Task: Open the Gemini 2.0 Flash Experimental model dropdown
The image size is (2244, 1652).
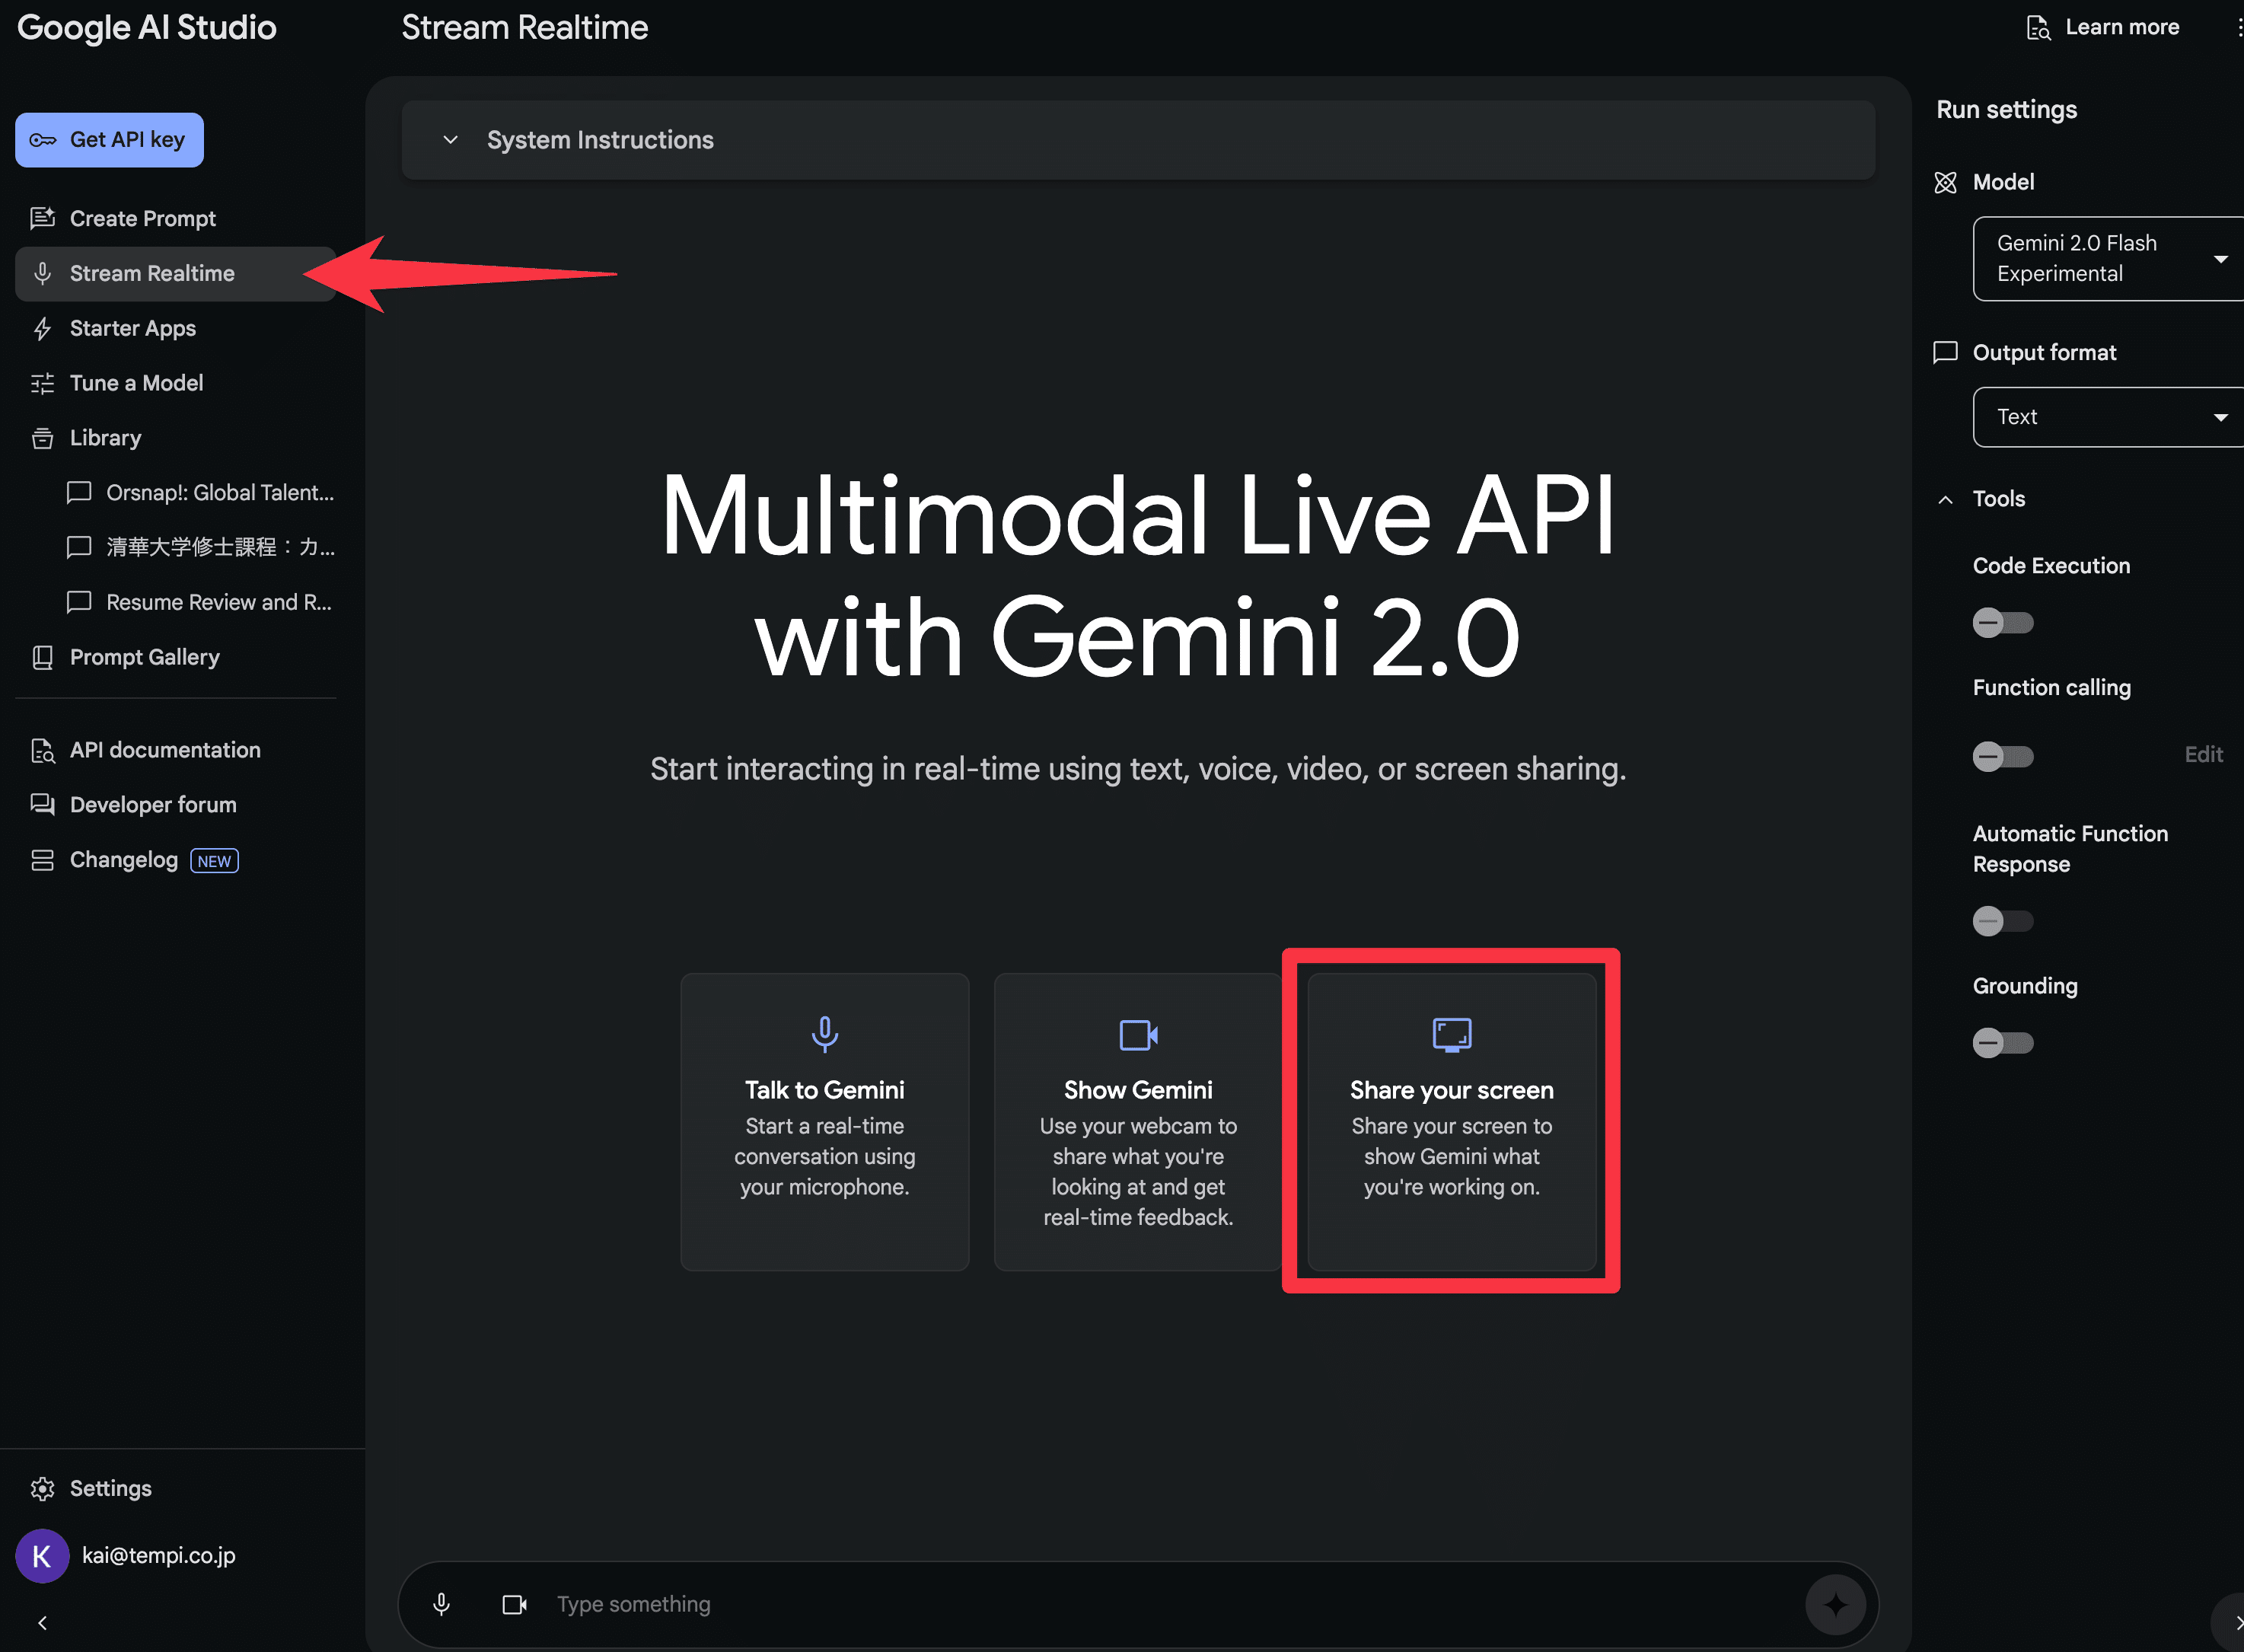Action: tap(2108, 259)
